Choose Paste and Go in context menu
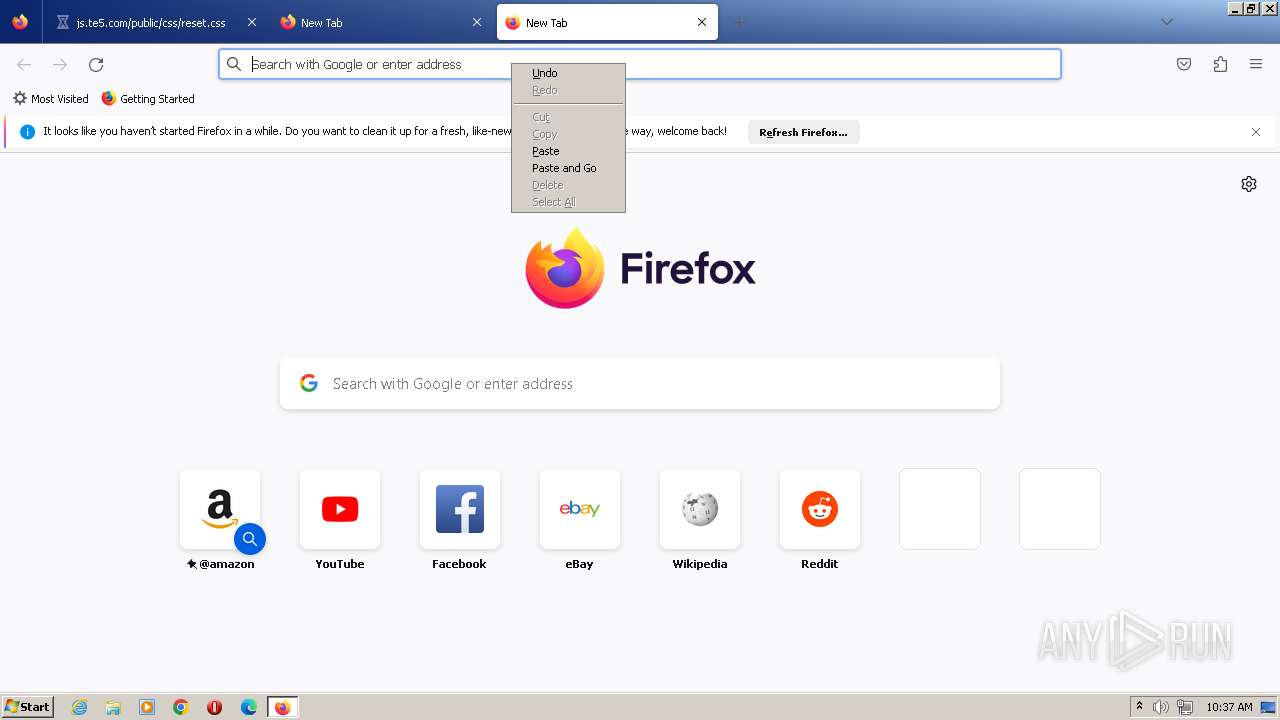 (568, 168)
